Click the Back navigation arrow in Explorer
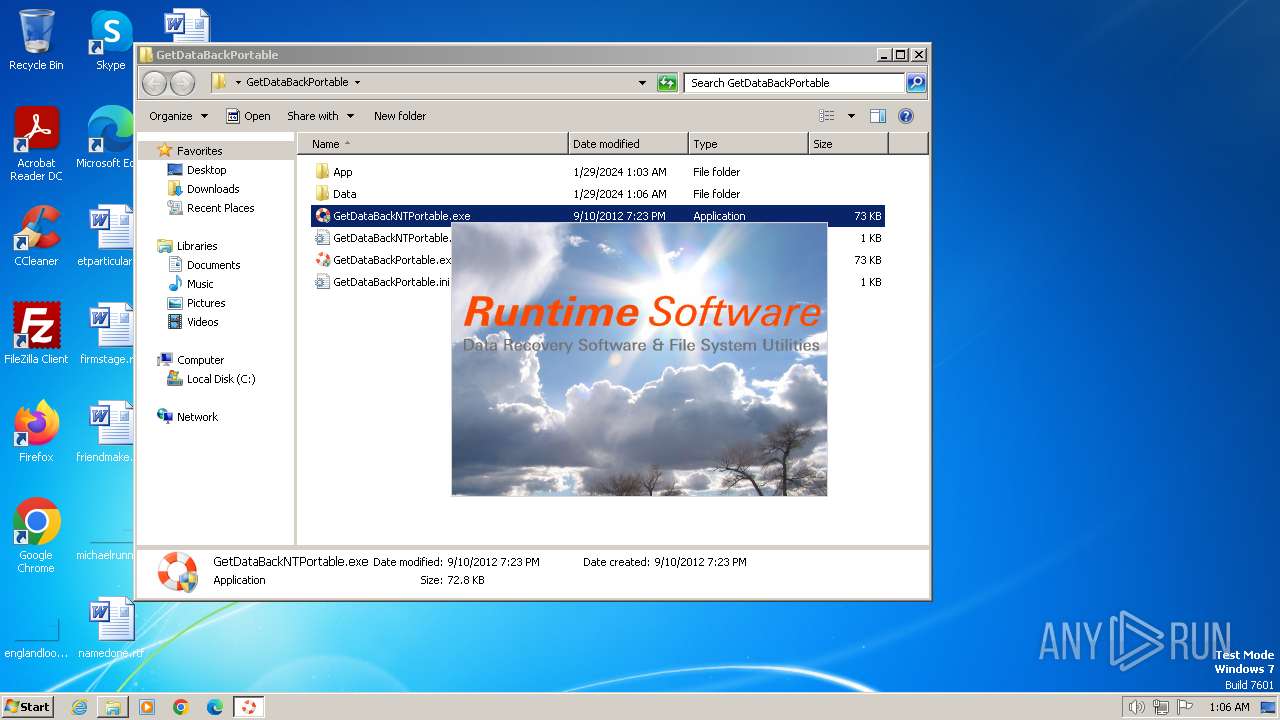This screenshot has height=720, width=1280. pyautogui.click(x=154, y=83)
